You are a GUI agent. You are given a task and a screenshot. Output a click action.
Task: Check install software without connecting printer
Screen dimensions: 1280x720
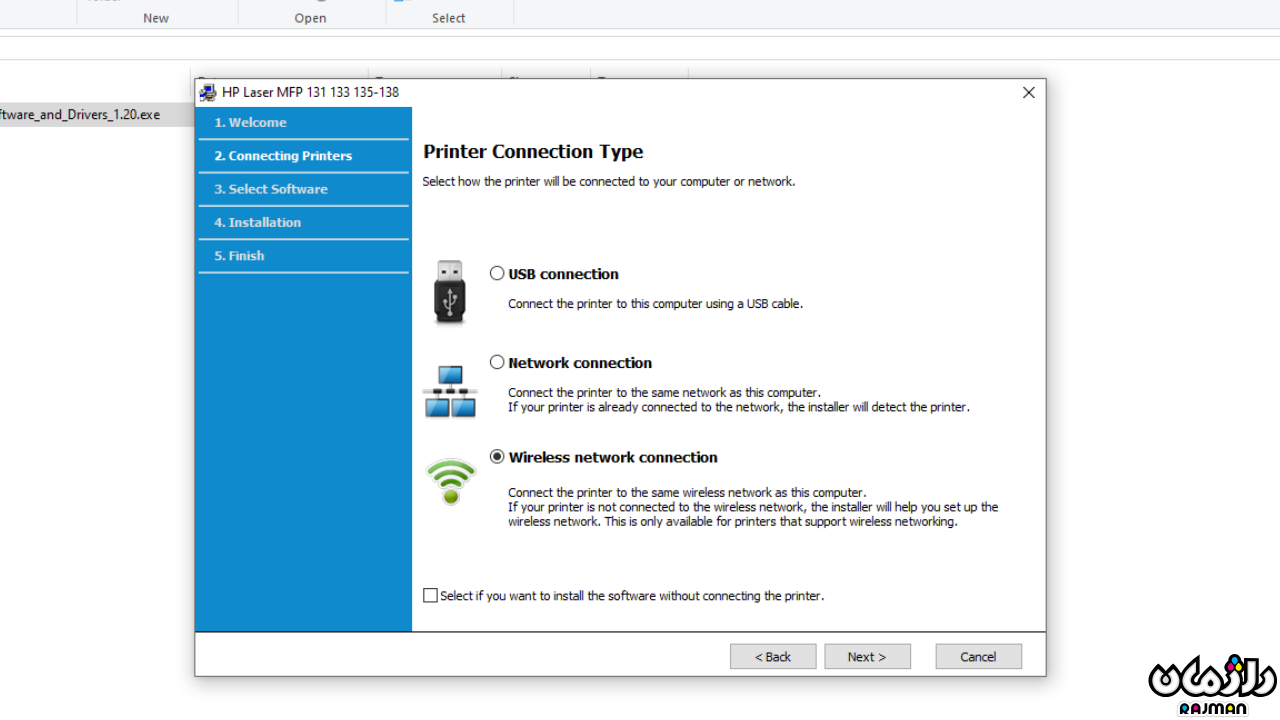click(430, 595)
